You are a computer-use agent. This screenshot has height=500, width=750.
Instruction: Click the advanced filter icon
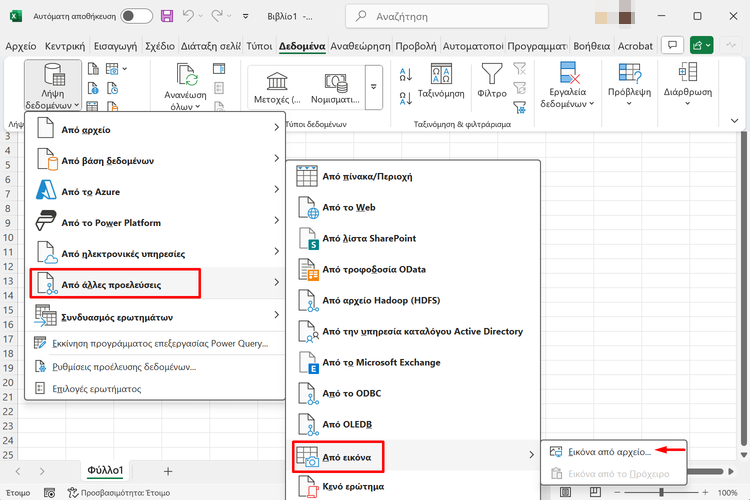pos(519,107)
